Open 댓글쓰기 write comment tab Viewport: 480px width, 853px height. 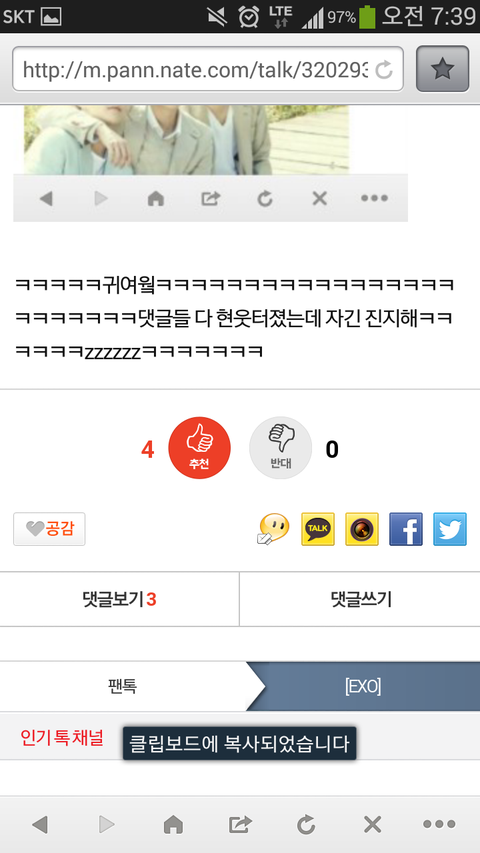tap(360, 599)
